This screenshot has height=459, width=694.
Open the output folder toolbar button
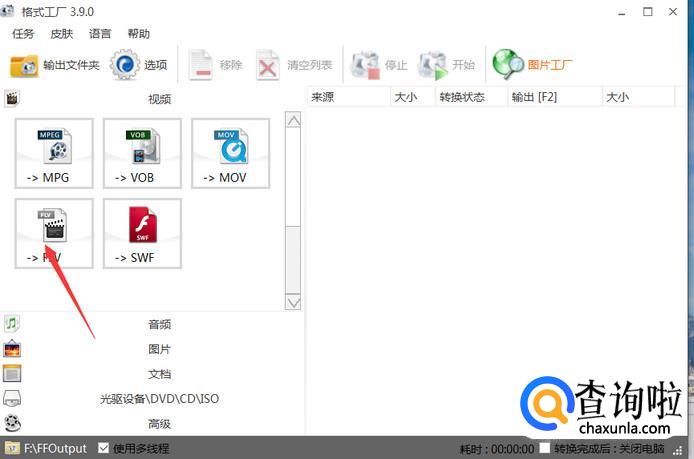[x=54, y=66]
